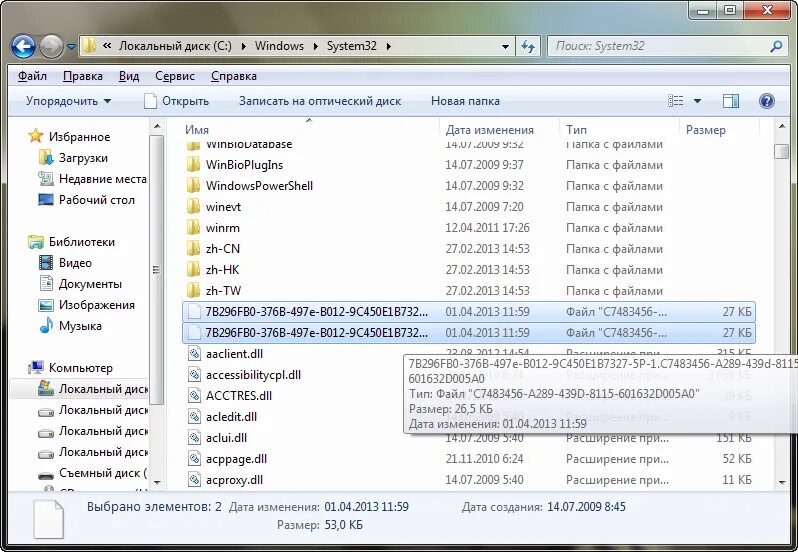Screen dimensions: 798x552
Task: Click the aaclient.dll file icon
Action: click(194, 354)
